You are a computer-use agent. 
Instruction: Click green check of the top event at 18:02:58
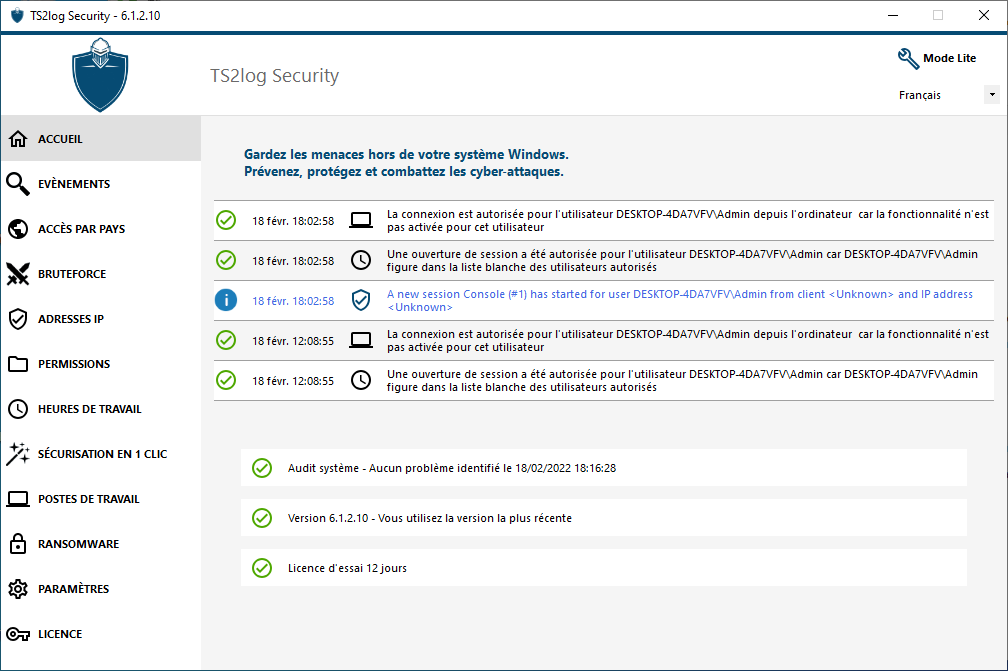(226, 220)
